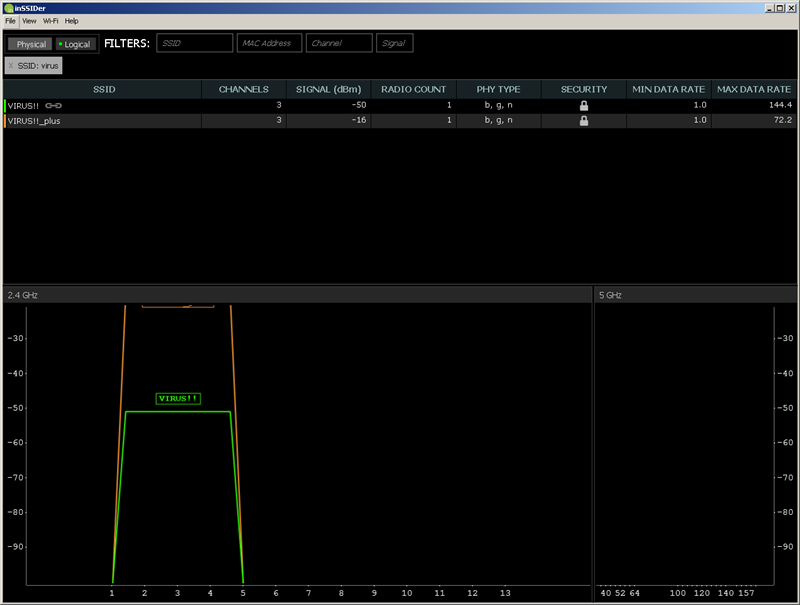Click the security lock icon for VIRUS!!_plus

584,120
